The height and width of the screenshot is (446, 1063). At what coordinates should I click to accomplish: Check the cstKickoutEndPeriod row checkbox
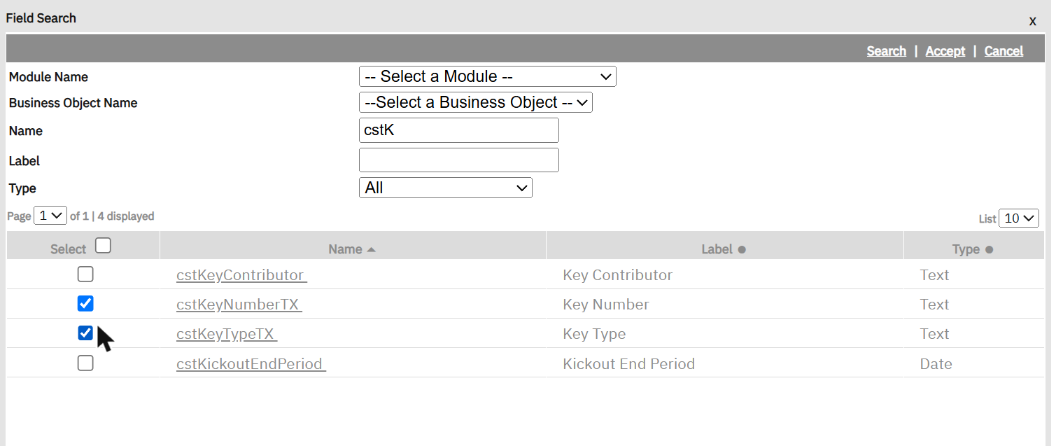pos(85,363)
